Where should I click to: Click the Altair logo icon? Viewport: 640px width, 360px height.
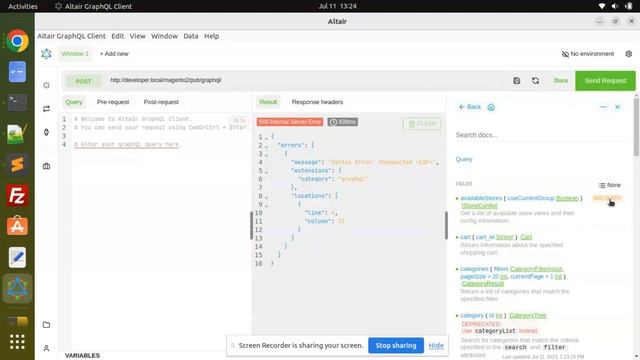pos(47,53)
